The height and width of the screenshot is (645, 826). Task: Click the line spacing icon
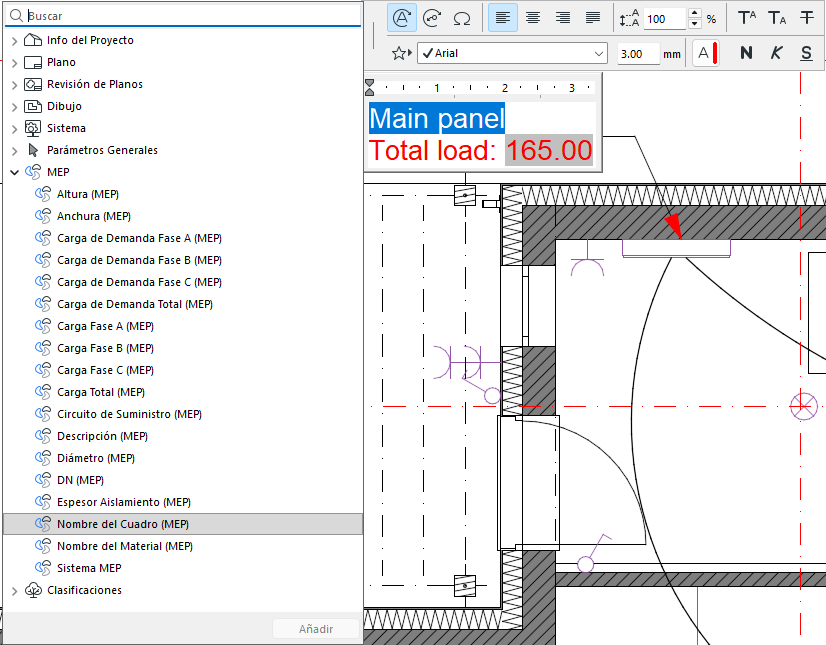[x=630, y=19]
